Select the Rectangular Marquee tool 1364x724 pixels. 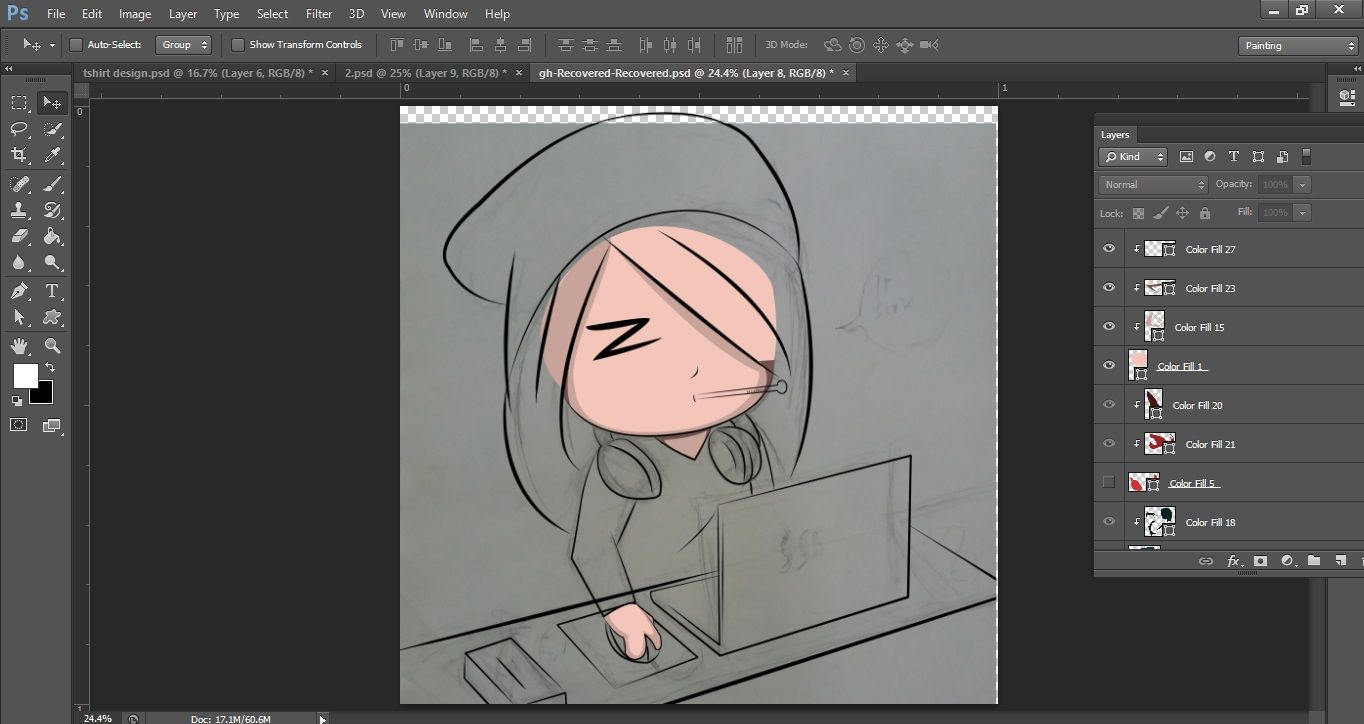point(19,102)
